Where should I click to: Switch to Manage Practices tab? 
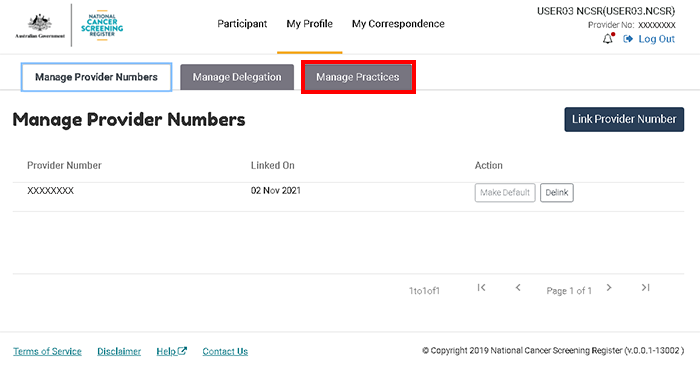click(358, 77)
